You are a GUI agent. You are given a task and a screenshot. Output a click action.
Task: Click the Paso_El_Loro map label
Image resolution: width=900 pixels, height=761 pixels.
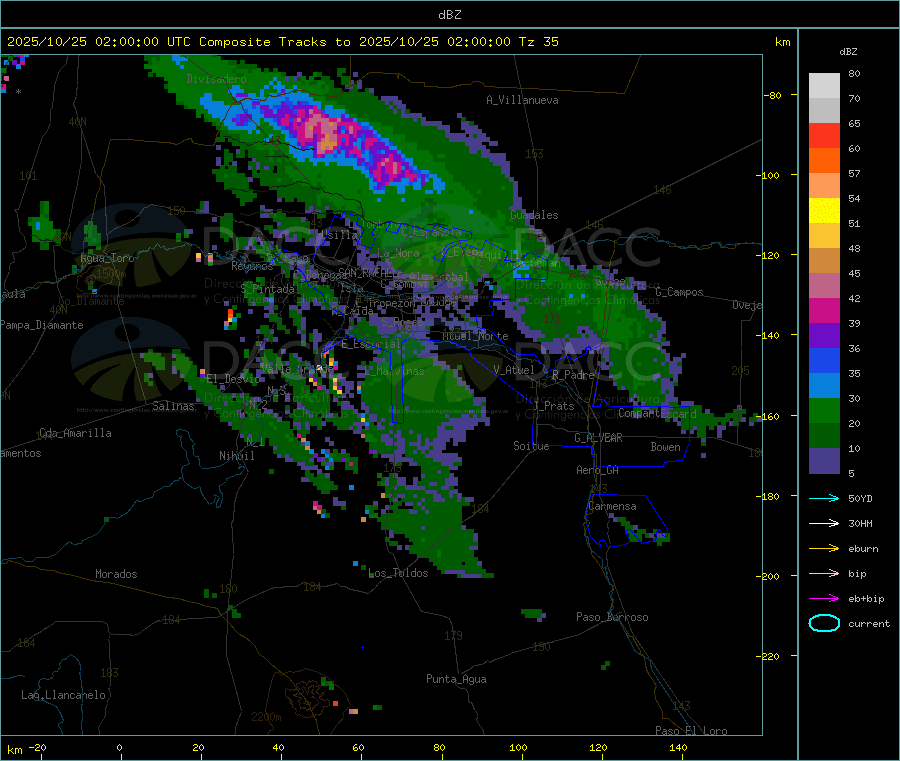pos(691,731)
